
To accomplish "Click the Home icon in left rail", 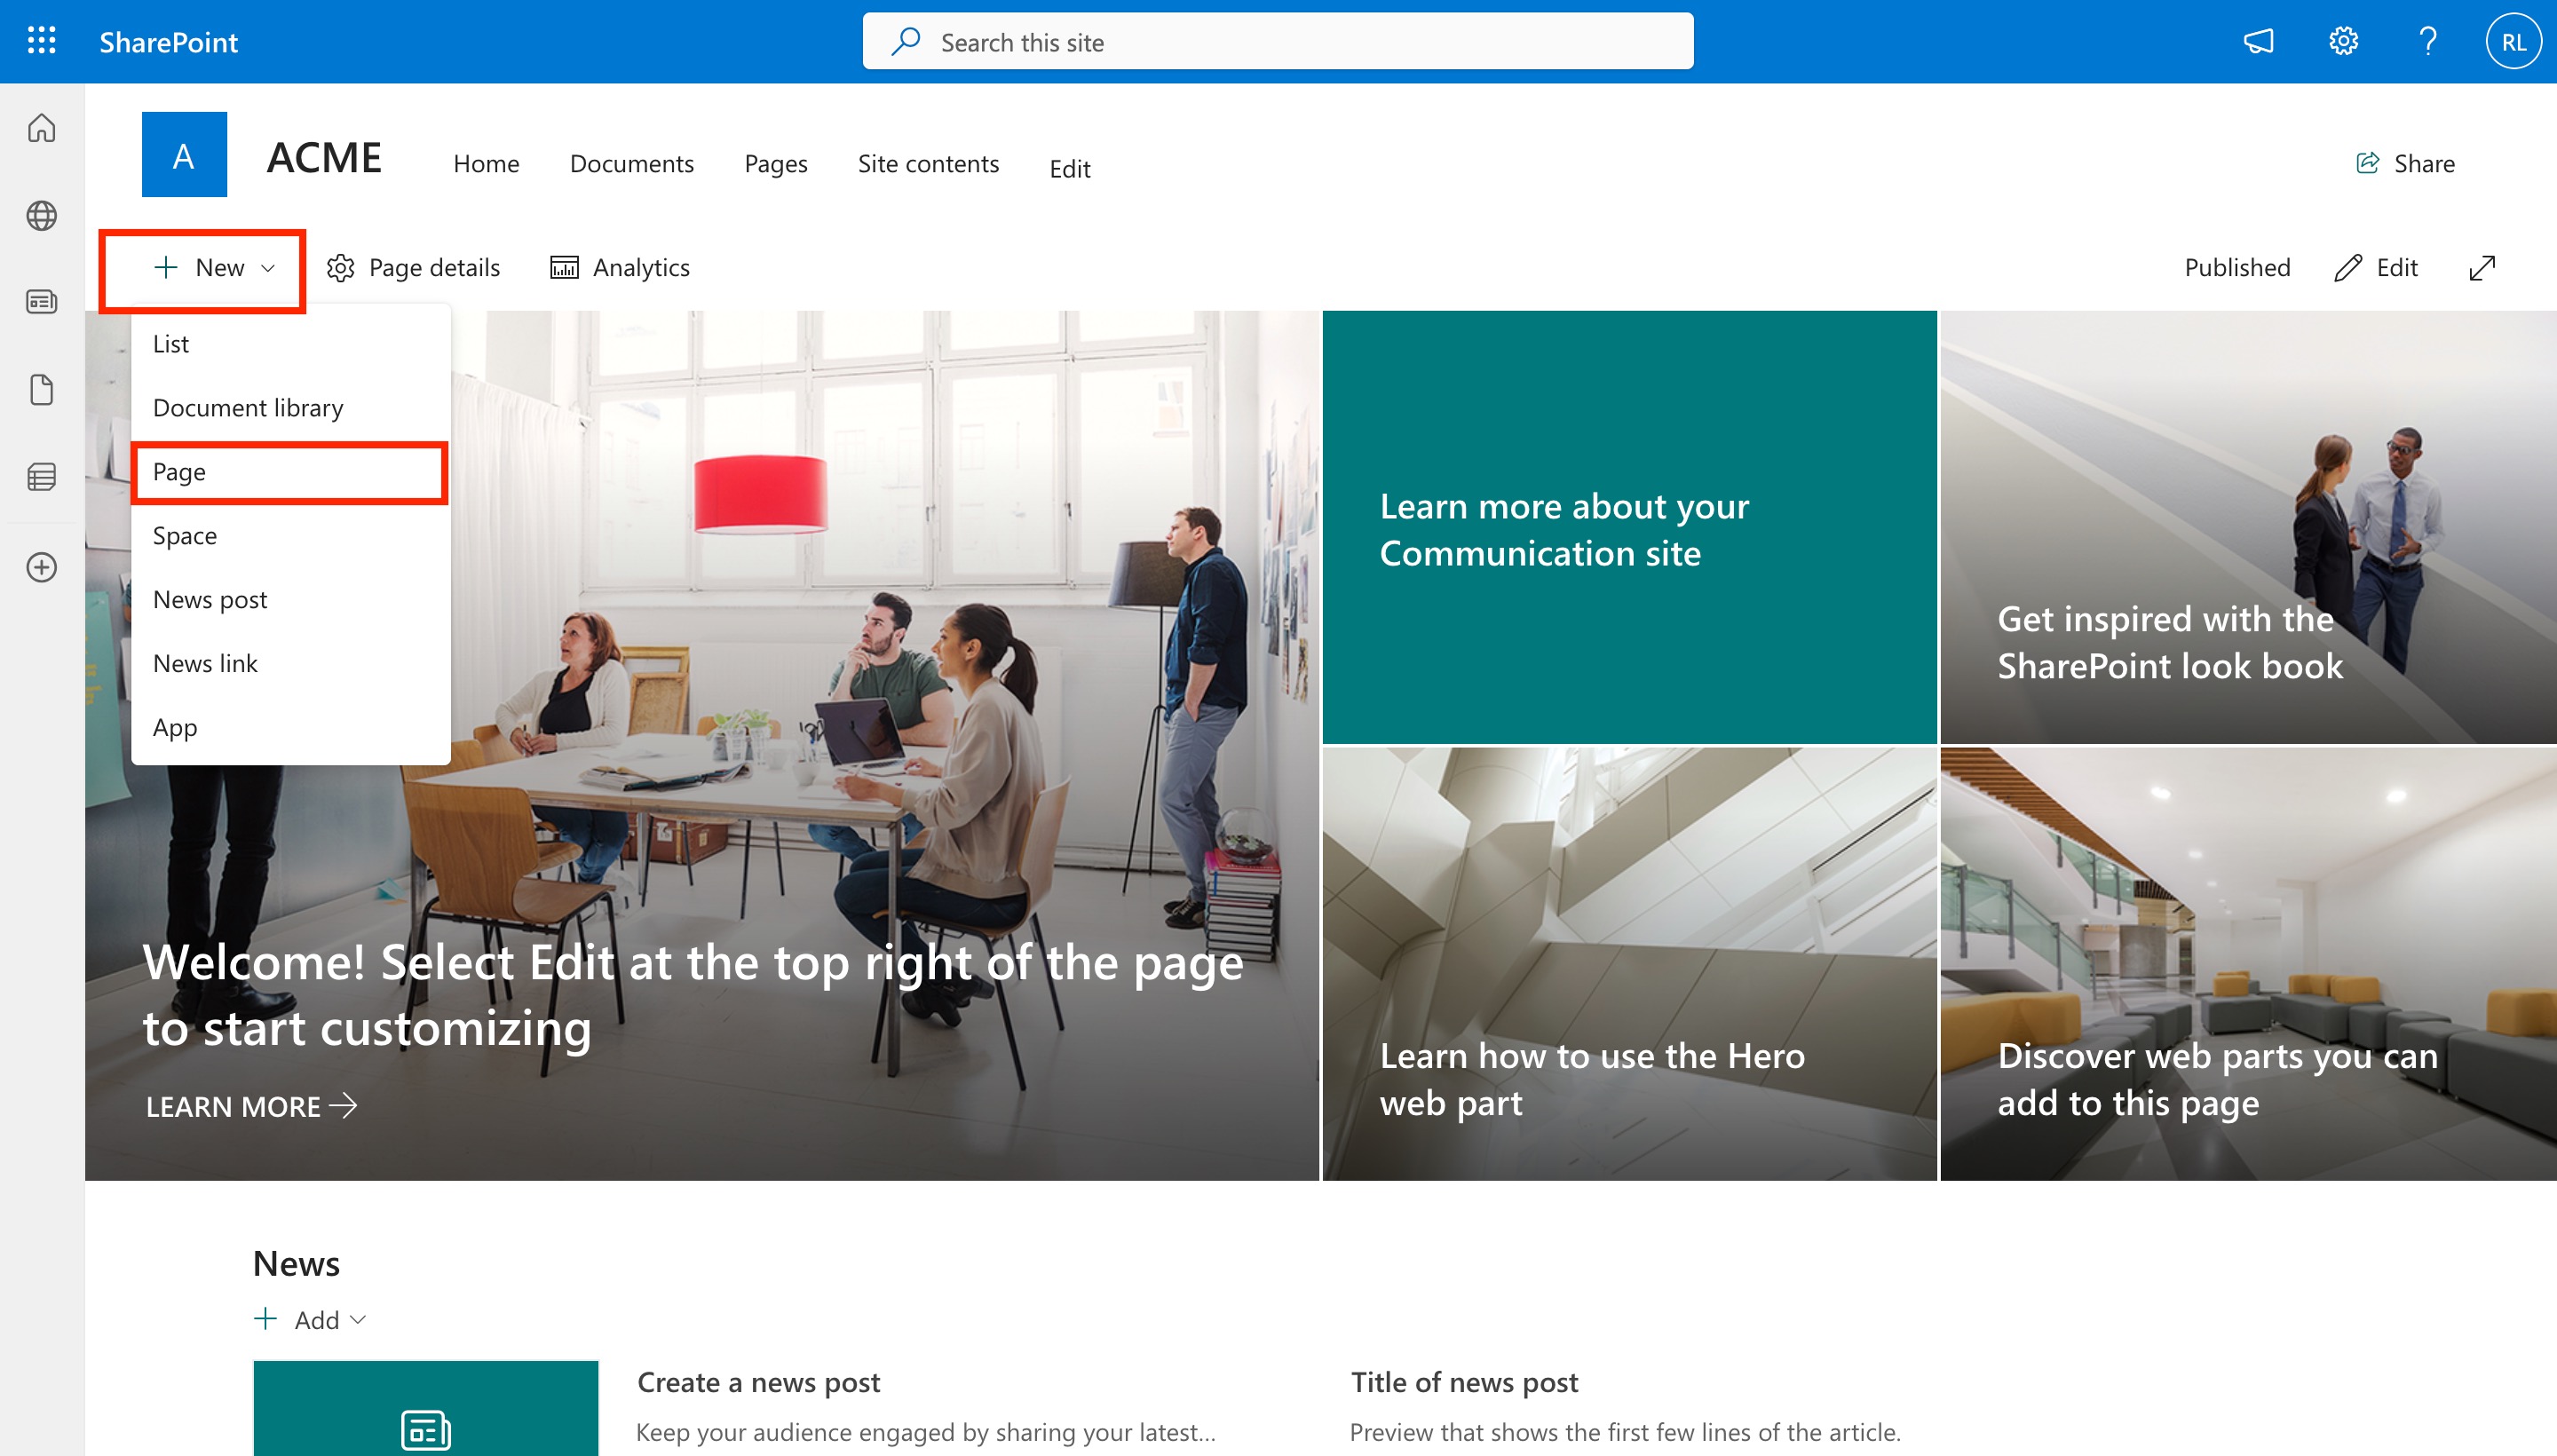I will pyautogui.click(x=41, y=128).
